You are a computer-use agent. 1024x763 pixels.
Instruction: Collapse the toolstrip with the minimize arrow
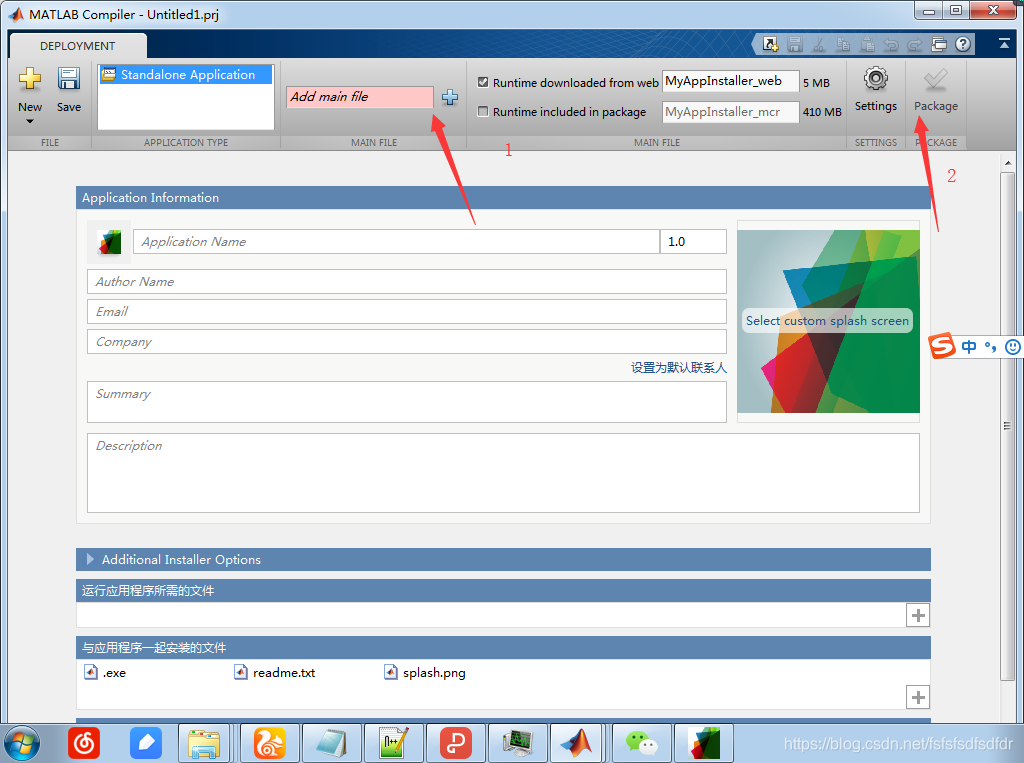pyautogui.click(x=1004, y=43)
